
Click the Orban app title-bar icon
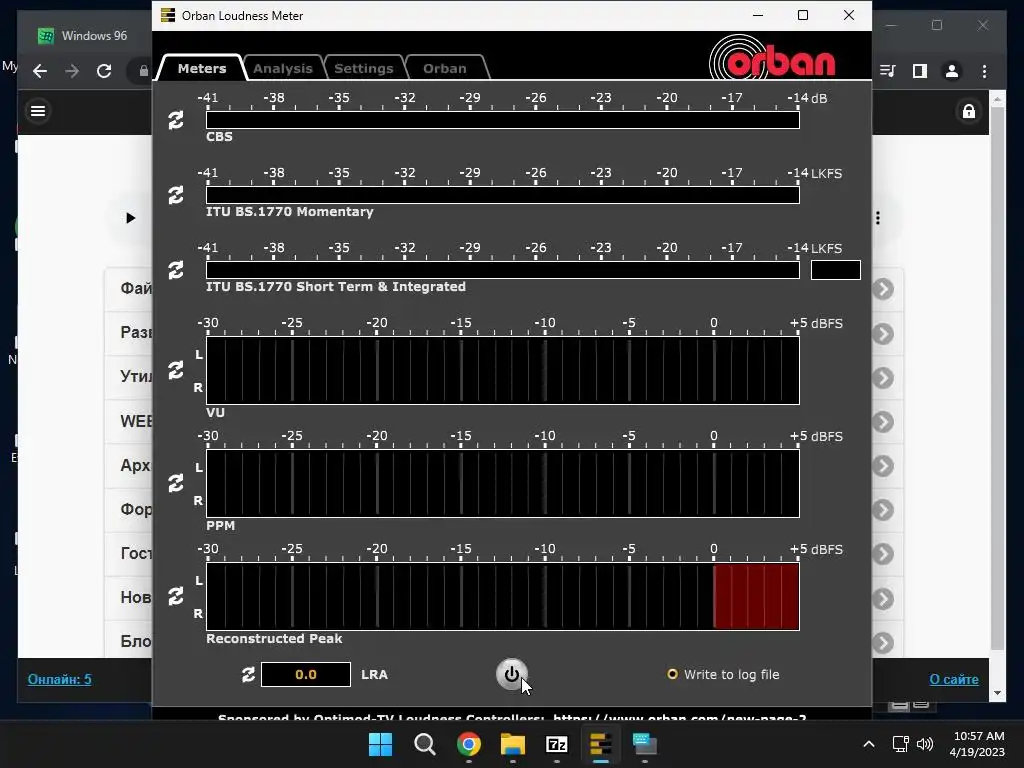tap(168, 15)
